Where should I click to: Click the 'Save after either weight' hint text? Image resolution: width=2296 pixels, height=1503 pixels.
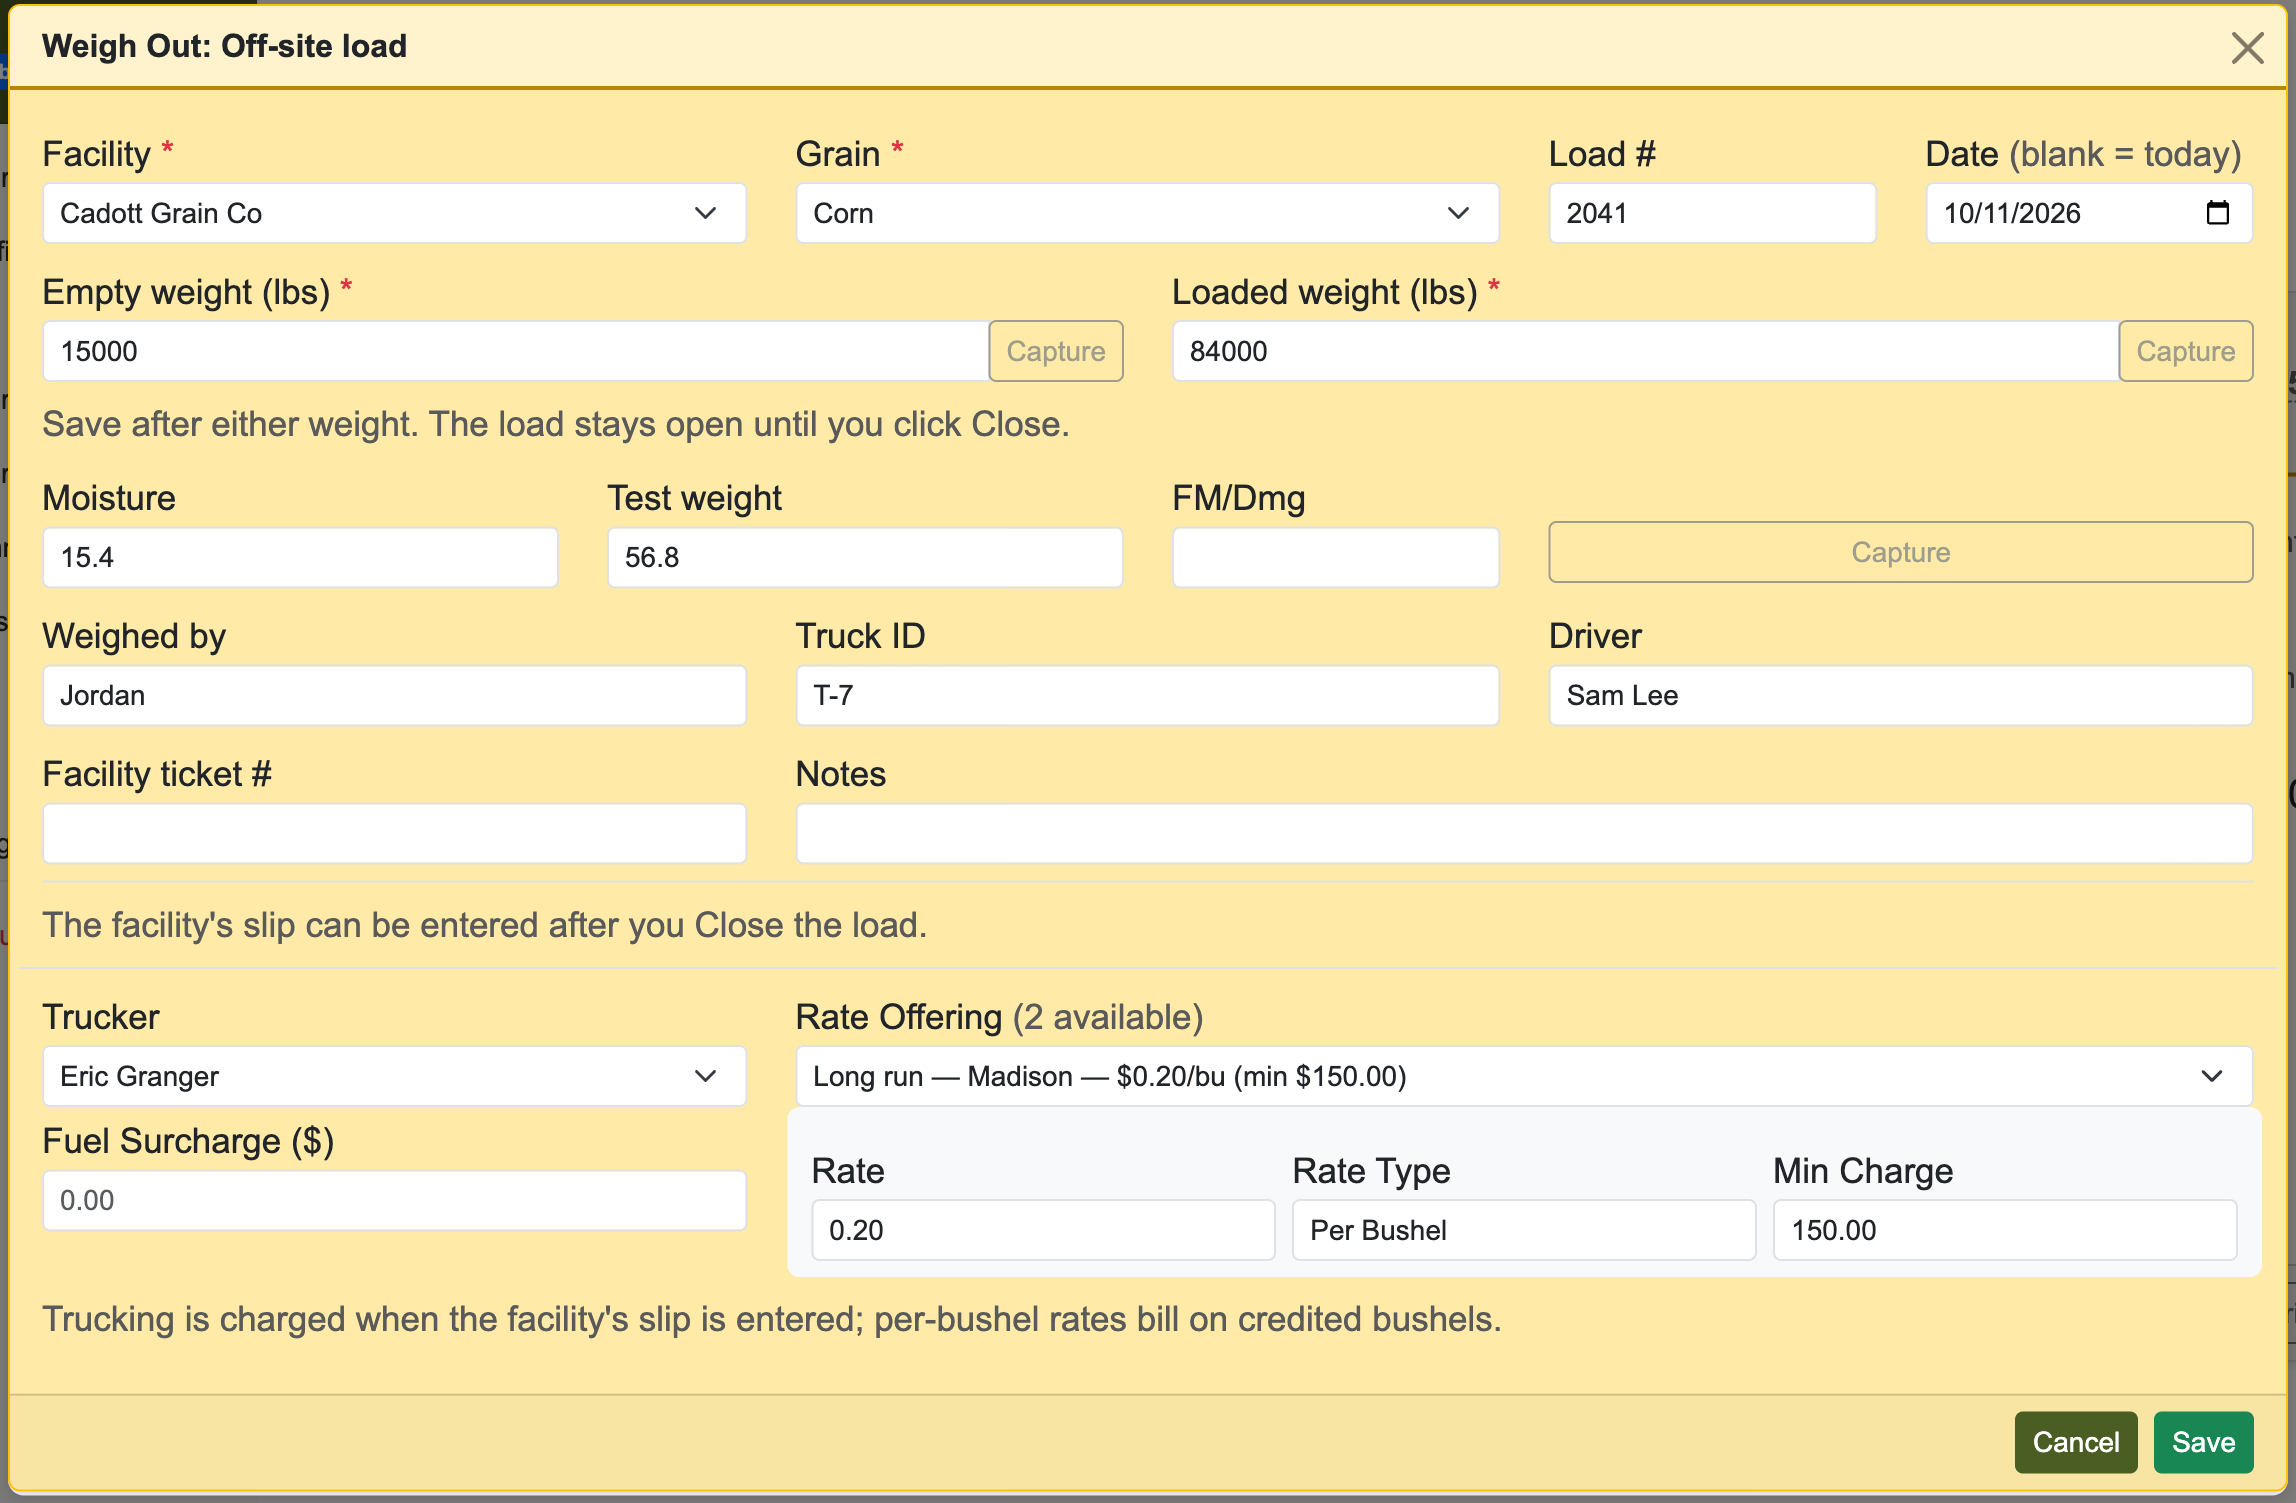[556, 424]
